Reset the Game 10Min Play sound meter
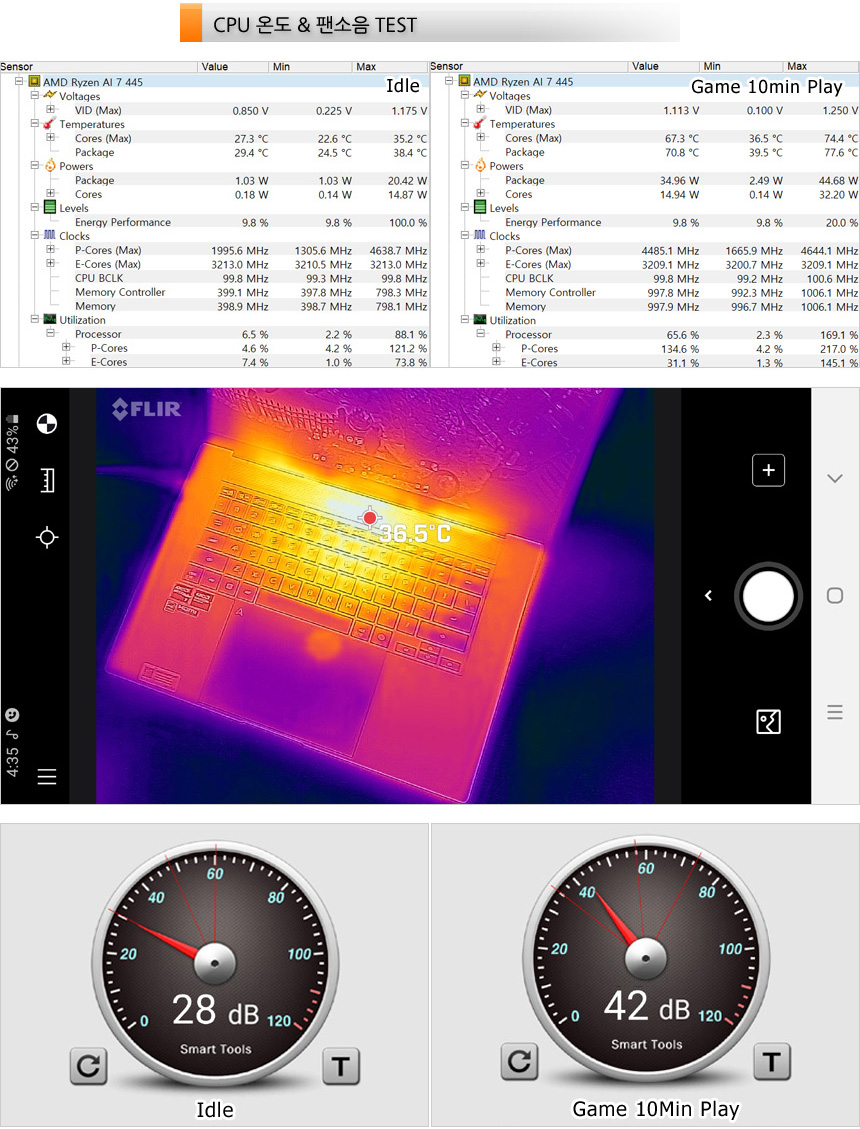The image size is (860, 1129). pyautogui.click(x=519, y=1061)
